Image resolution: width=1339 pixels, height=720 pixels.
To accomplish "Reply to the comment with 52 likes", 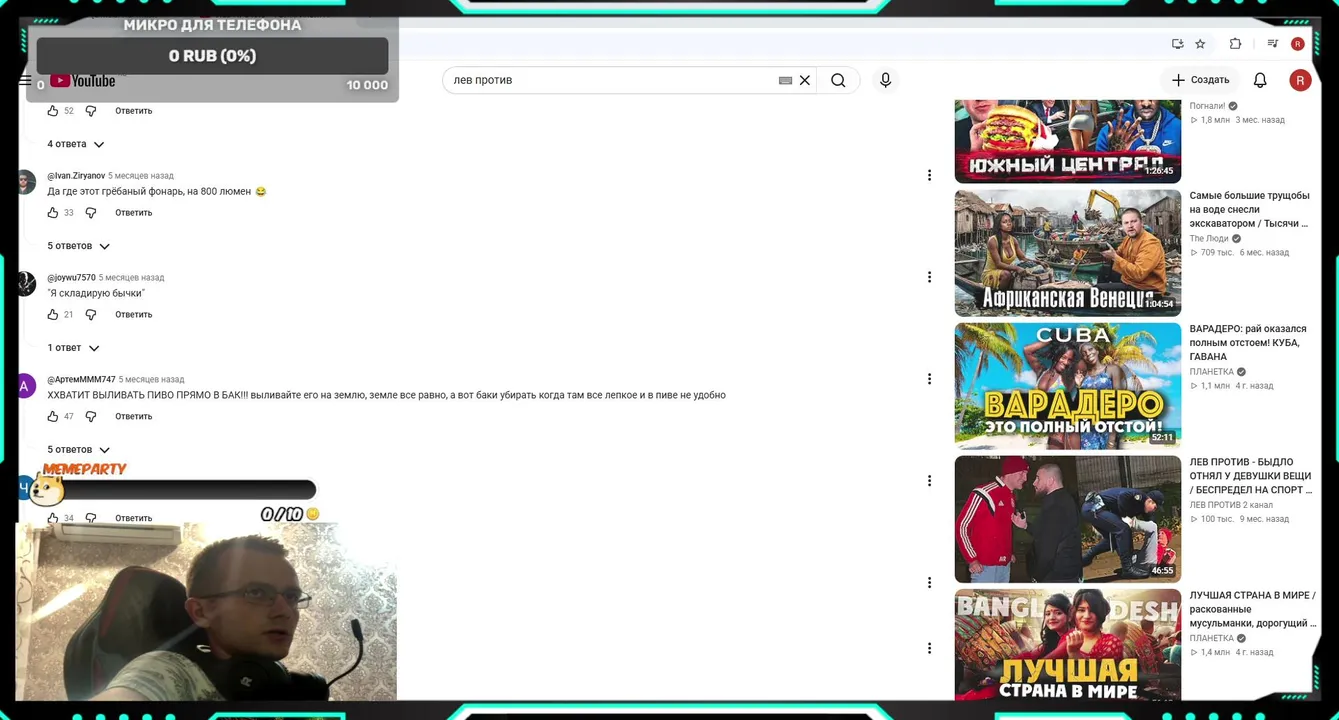I will point(133,111).
